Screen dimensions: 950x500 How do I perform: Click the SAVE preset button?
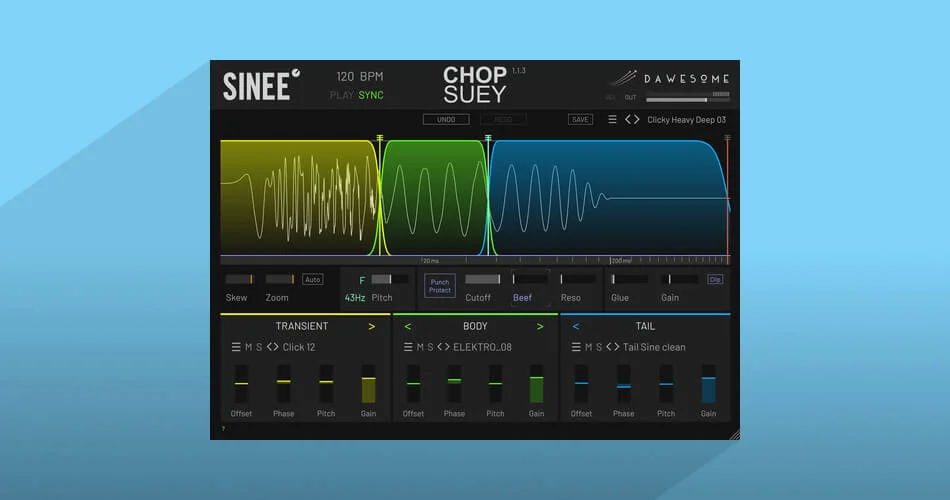point(580,119)
